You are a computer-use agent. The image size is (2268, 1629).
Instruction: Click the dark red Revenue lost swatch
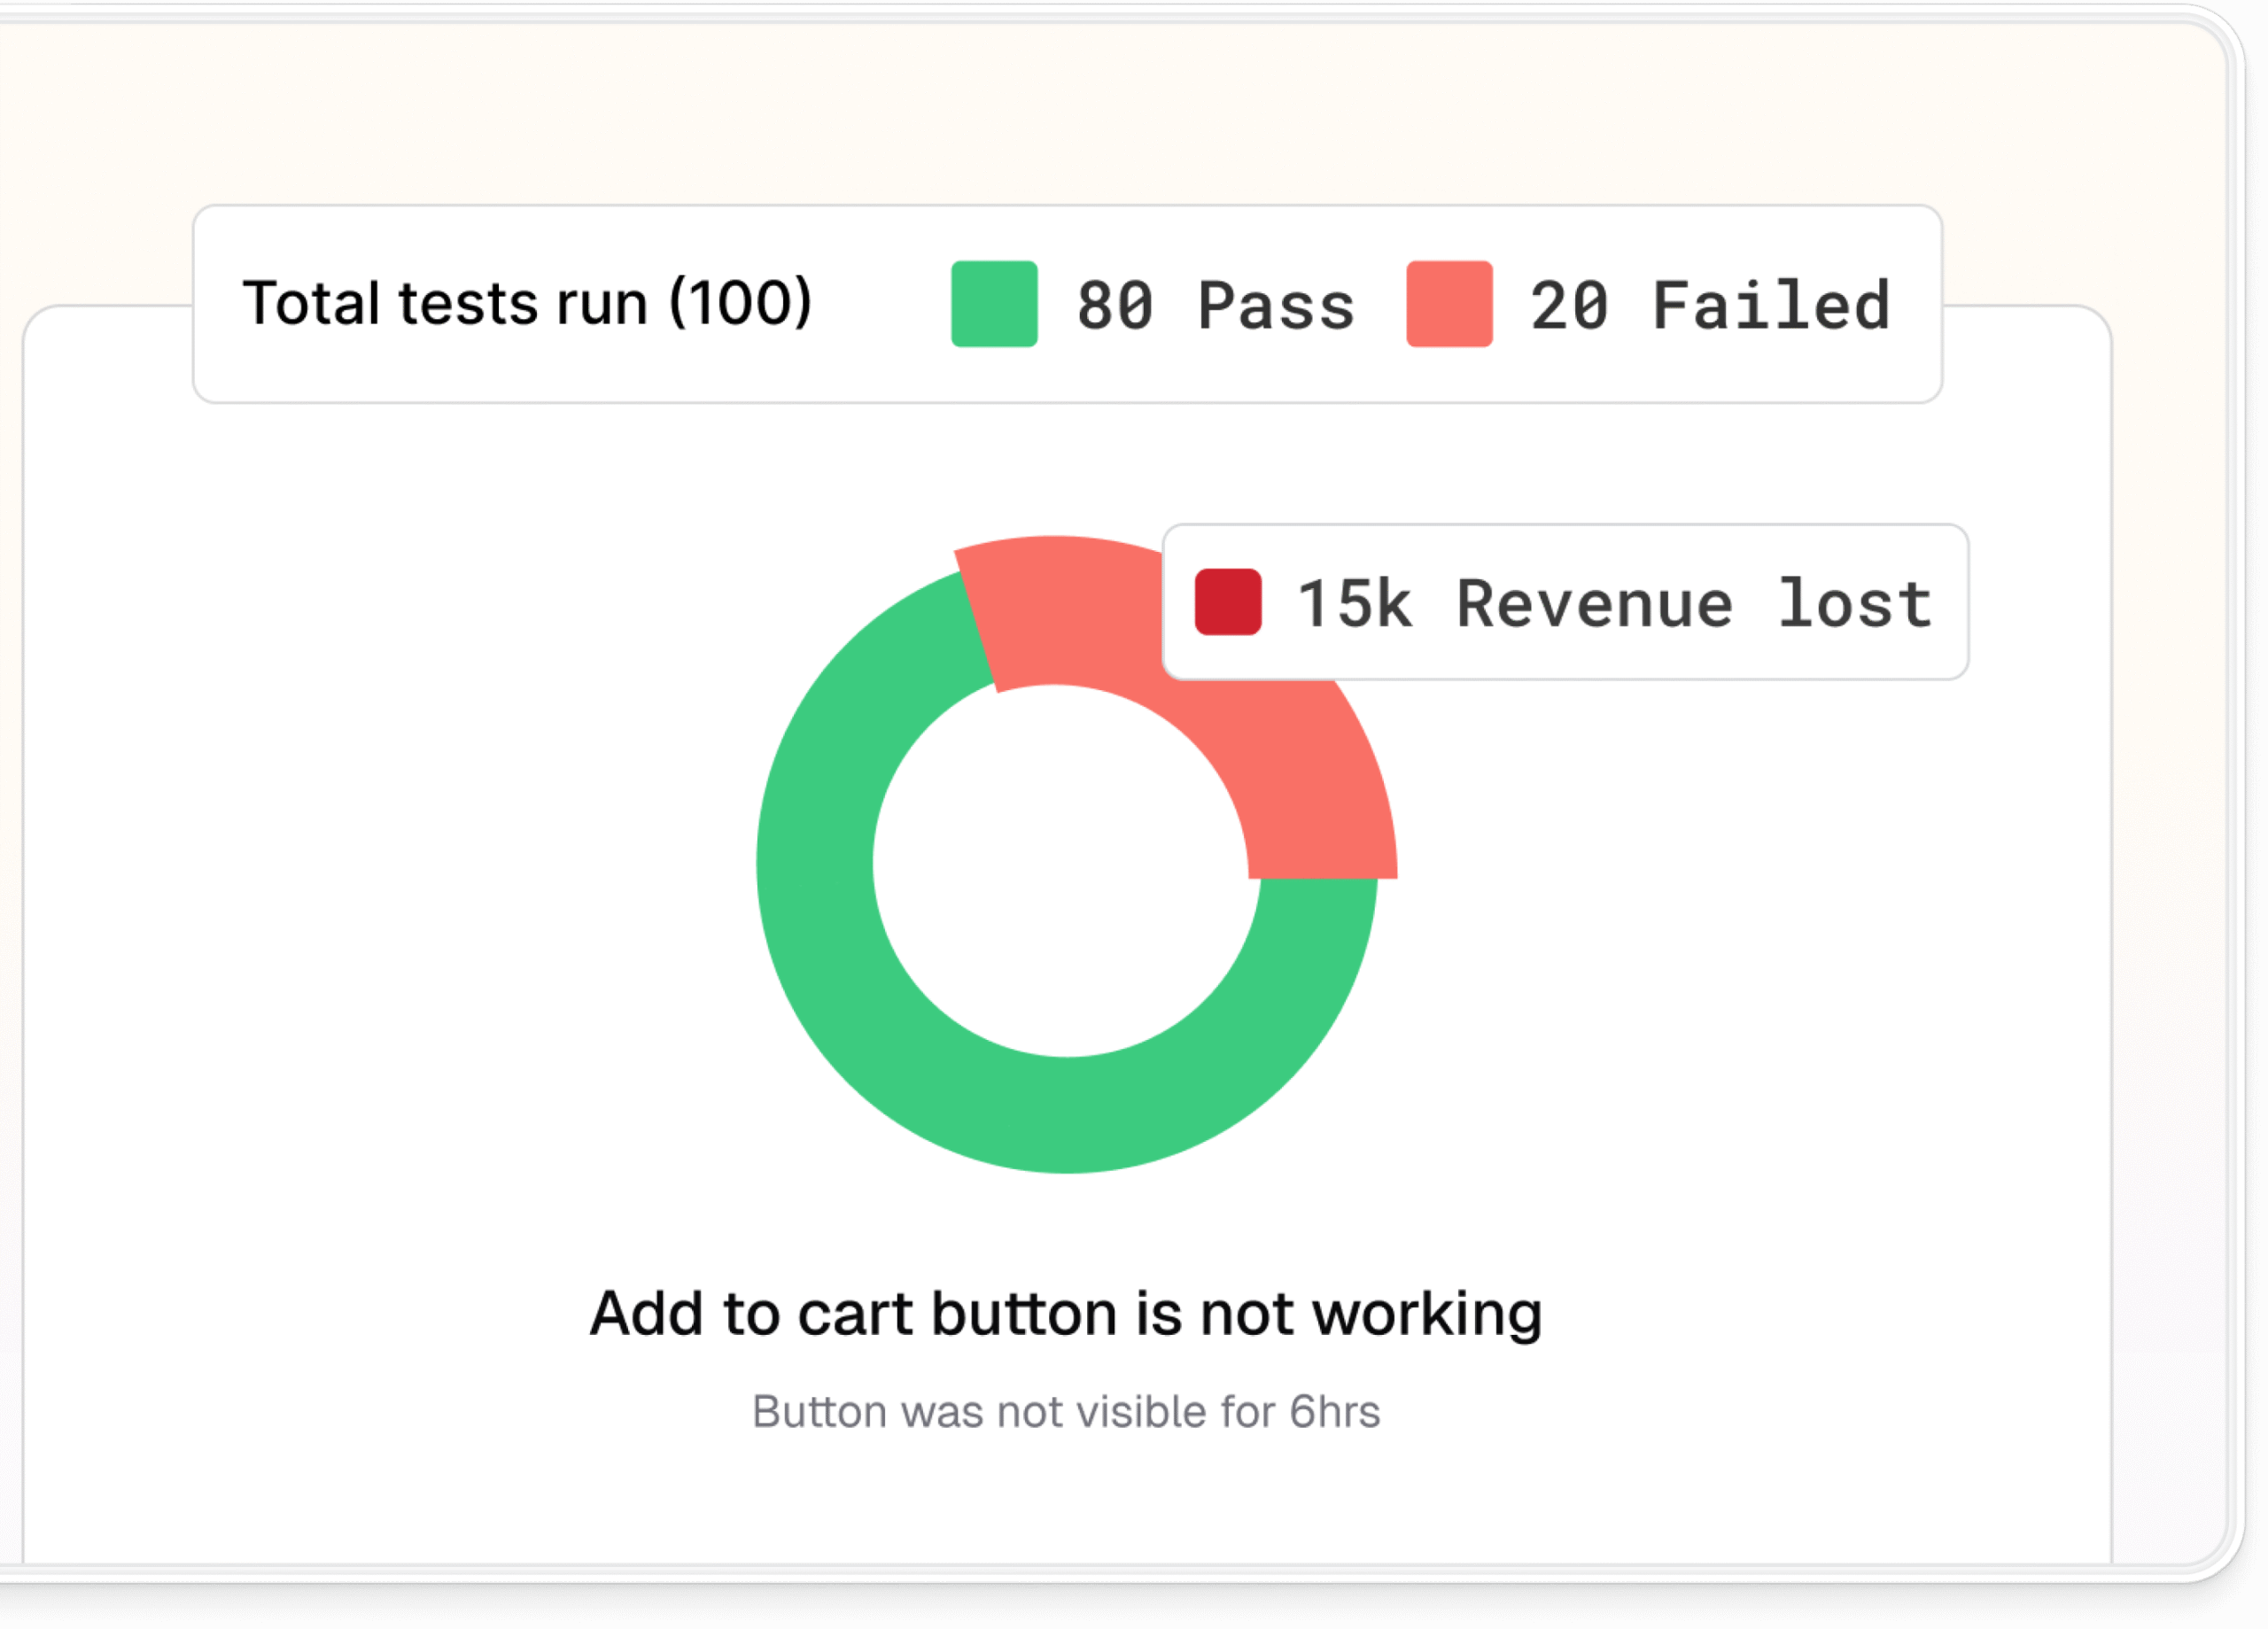coord(1228,602)
